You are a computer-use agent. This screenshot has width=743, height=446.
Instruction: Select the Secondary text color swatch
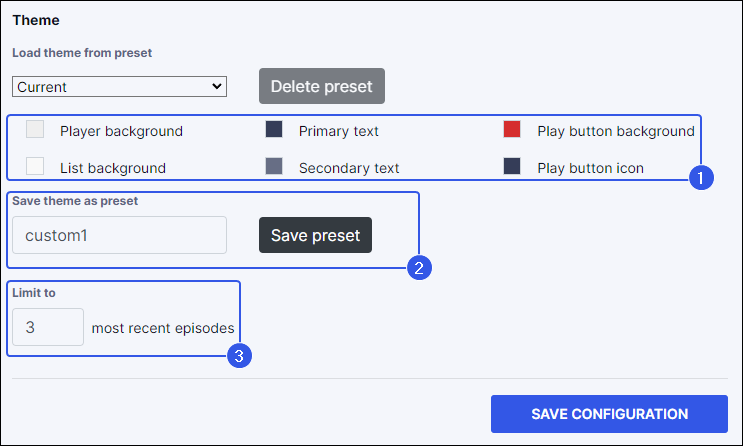274,166
